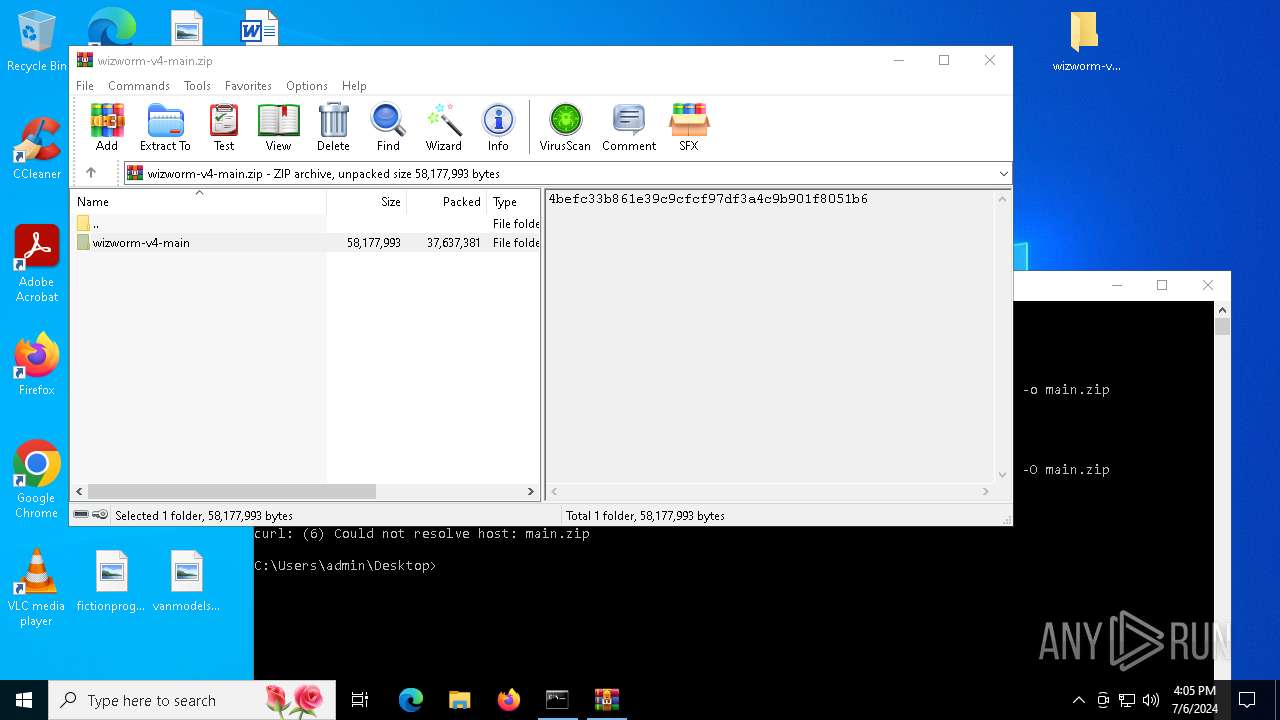Open the Favorites menu
Viewport: 1280px width, 720px height.
click(248, 86)
